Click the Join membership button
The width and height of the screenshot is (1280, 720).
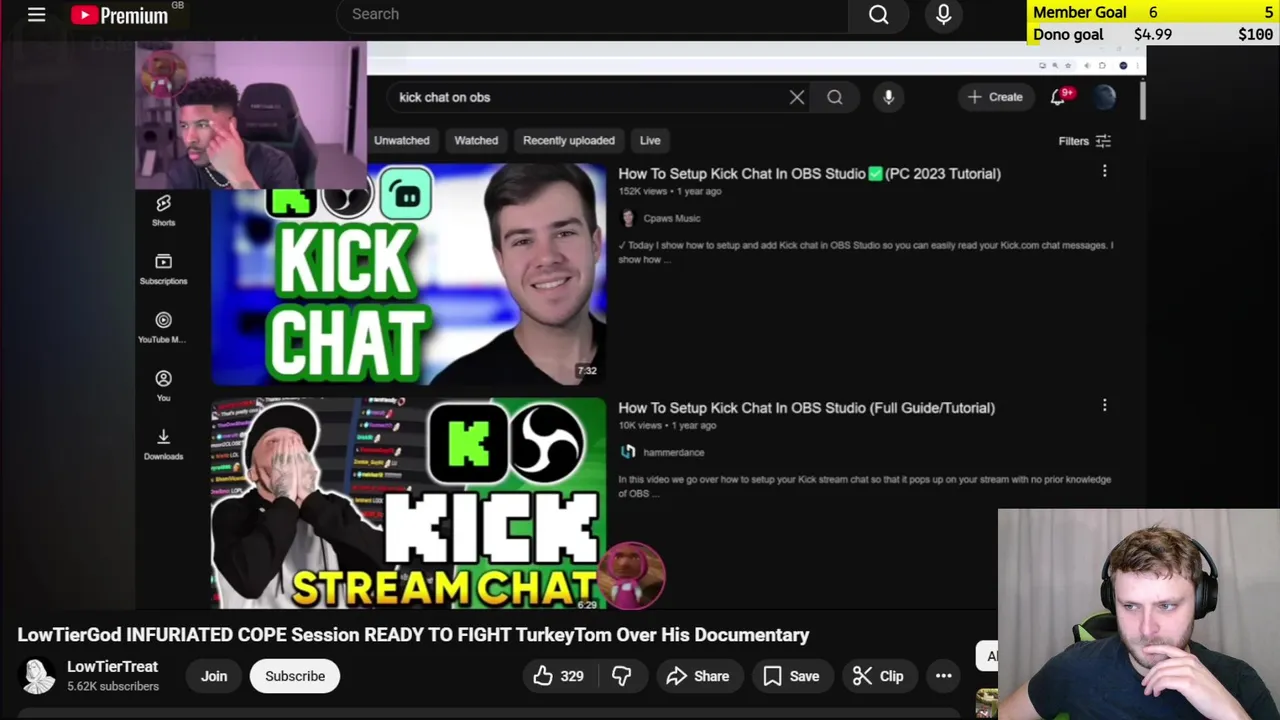pyautogui.click(x=214, y=676)
